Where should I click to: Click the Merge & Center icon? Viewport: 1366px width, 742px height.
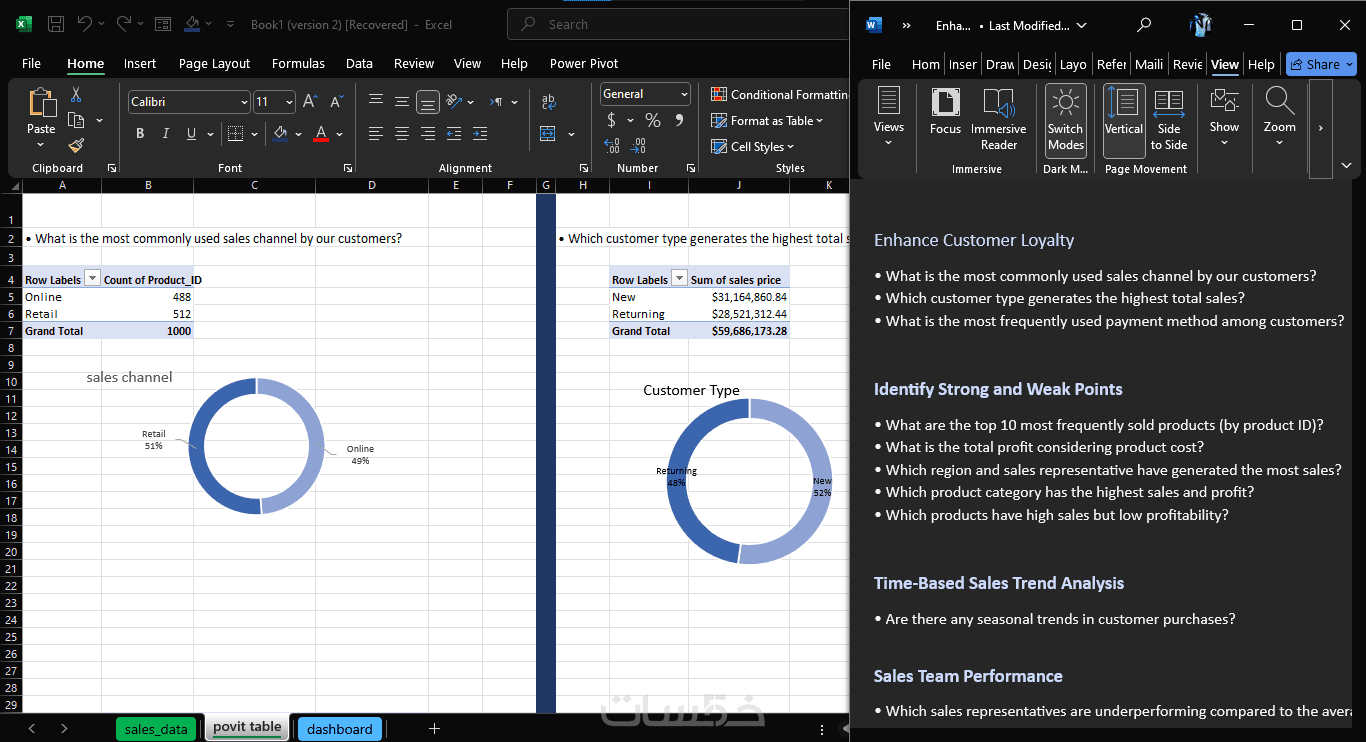(548, 134)
